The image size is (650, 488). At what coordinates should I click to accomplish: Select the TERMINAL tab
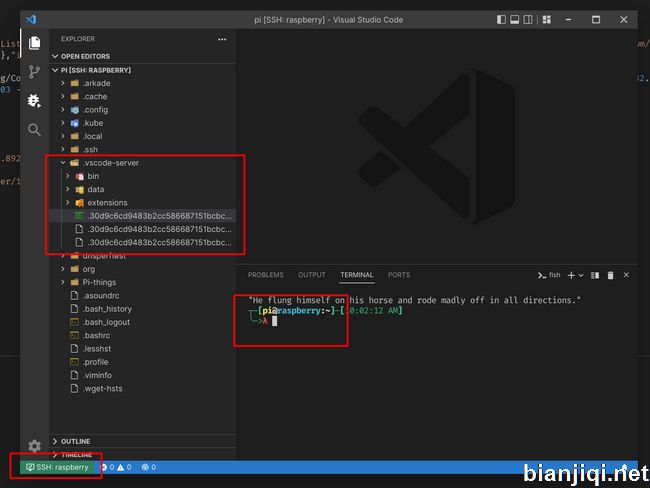(357, 275)
